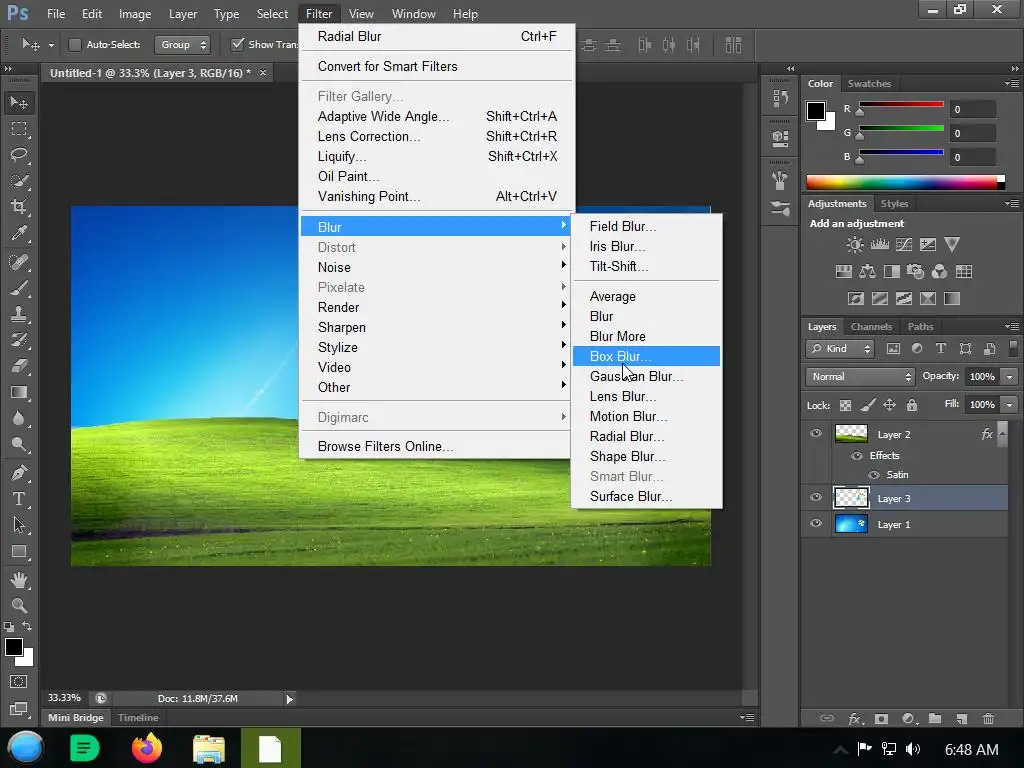Add a Color Balance adjustment
Viewport: 1024px width, 768px height.
click(867, 272)
